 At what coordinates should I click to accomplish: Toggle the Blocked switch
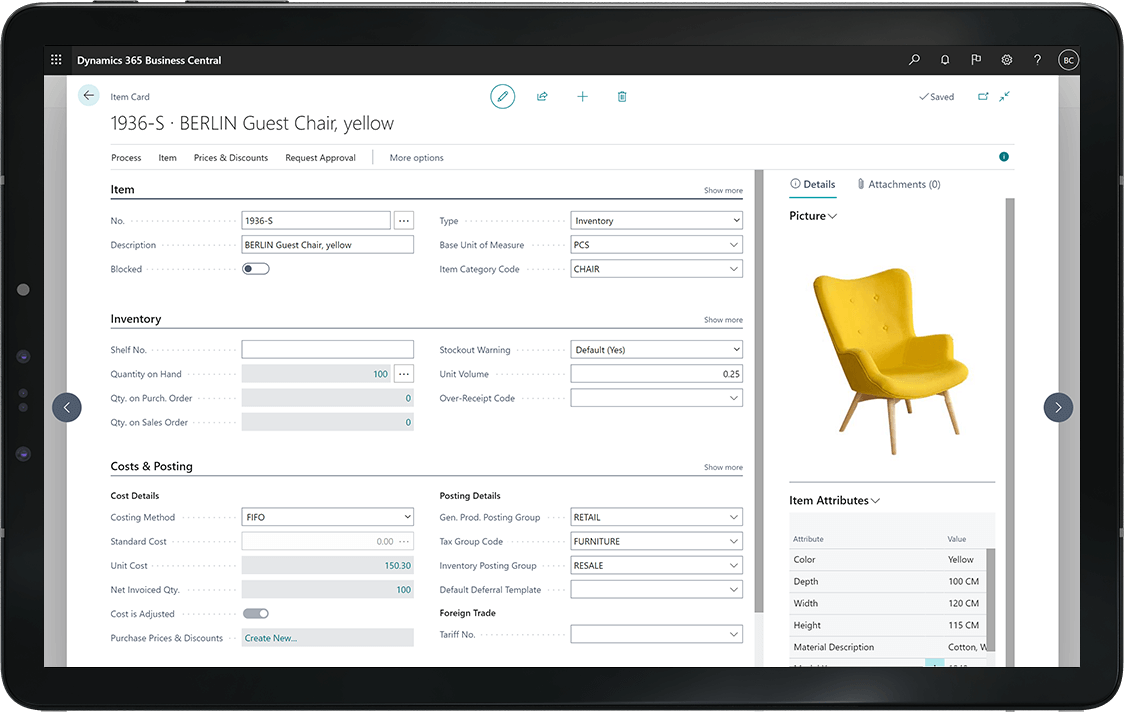(x=256, y=269)
